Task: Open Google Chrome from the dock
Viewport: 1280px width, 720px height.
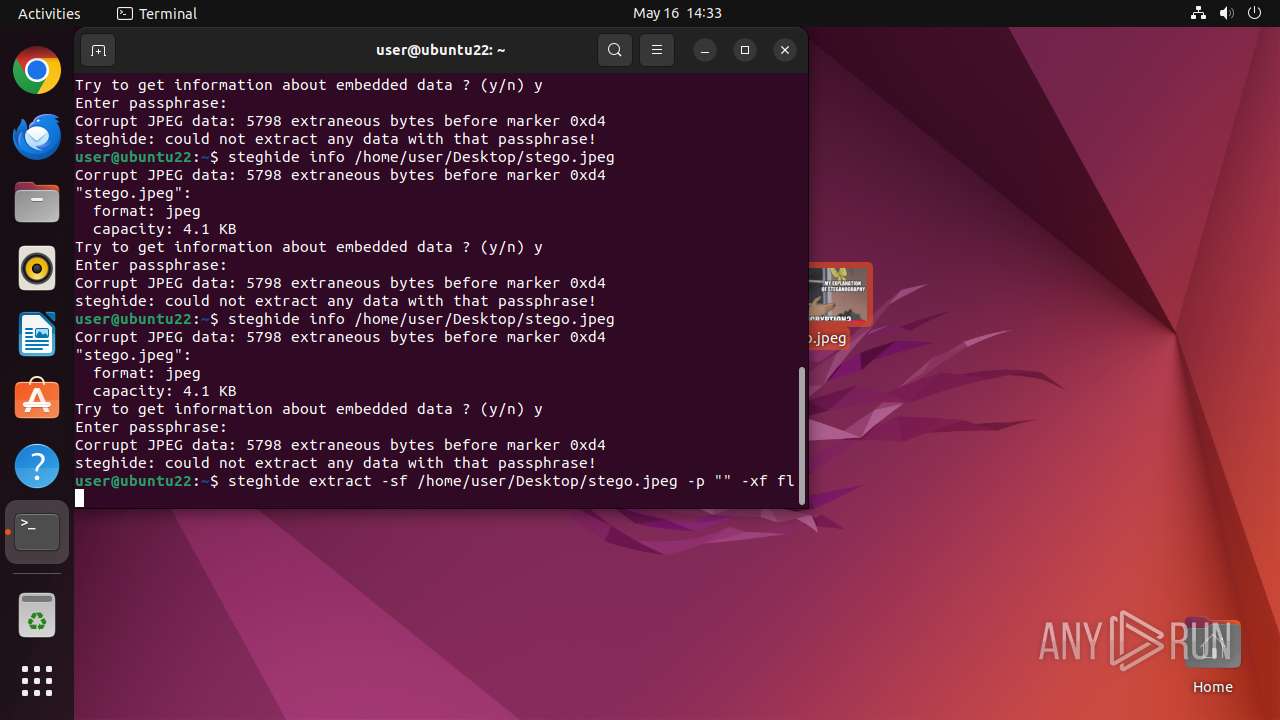Action: [x=37, y=71]
